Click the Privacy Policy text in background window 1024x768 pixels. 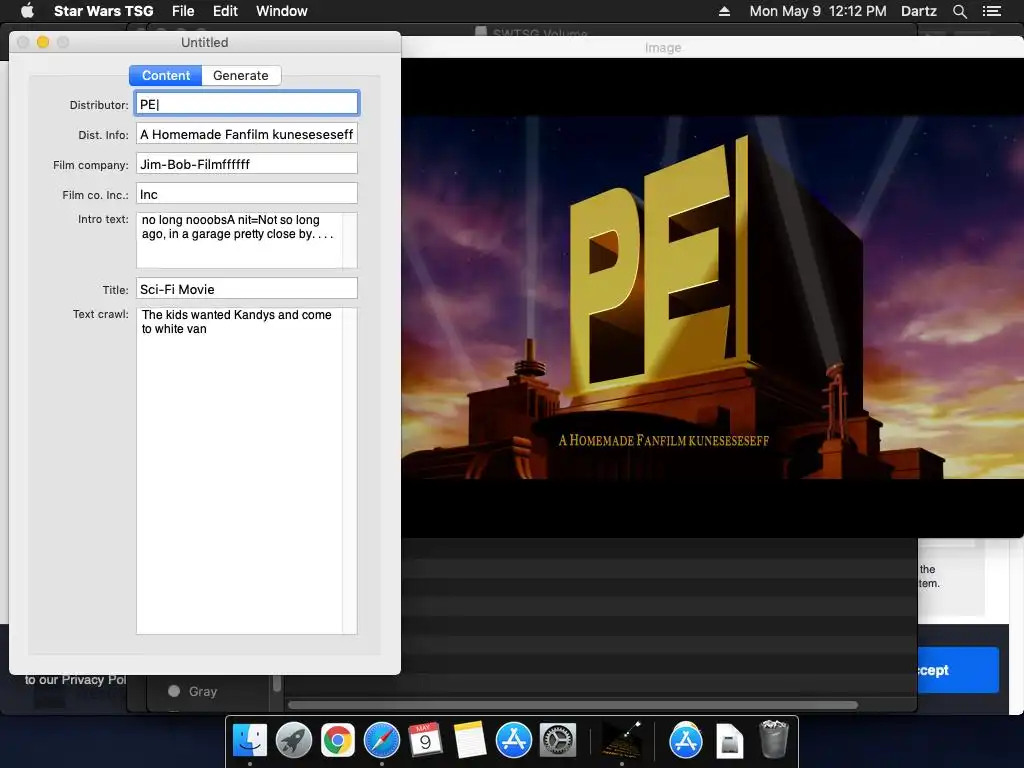(x=76, y=680)
